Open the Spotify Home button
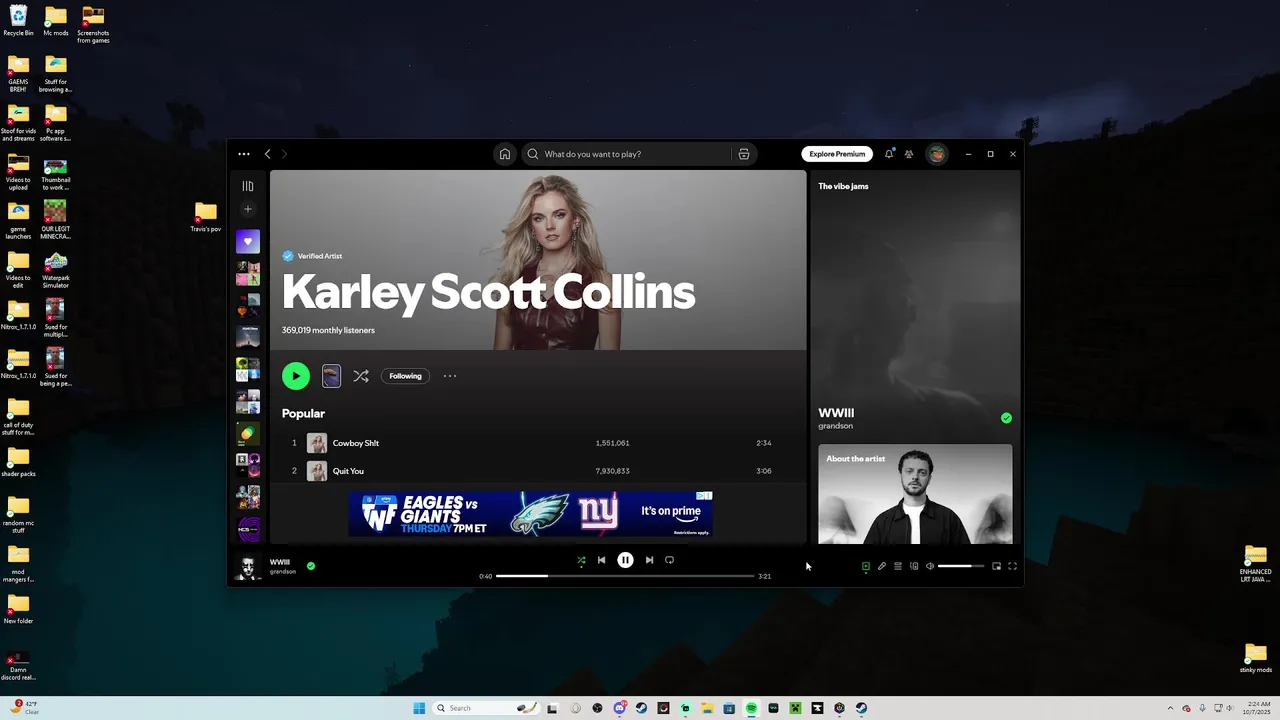The image size is (1280, 720). (x=505, y=154)
